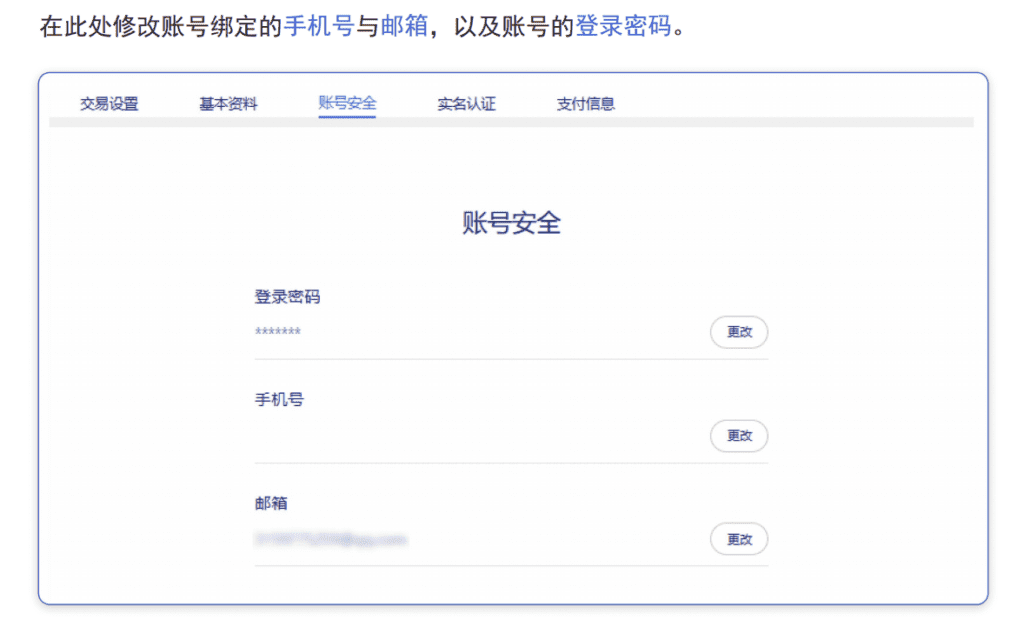Click the 账号安全 page heading

(511, 223)
